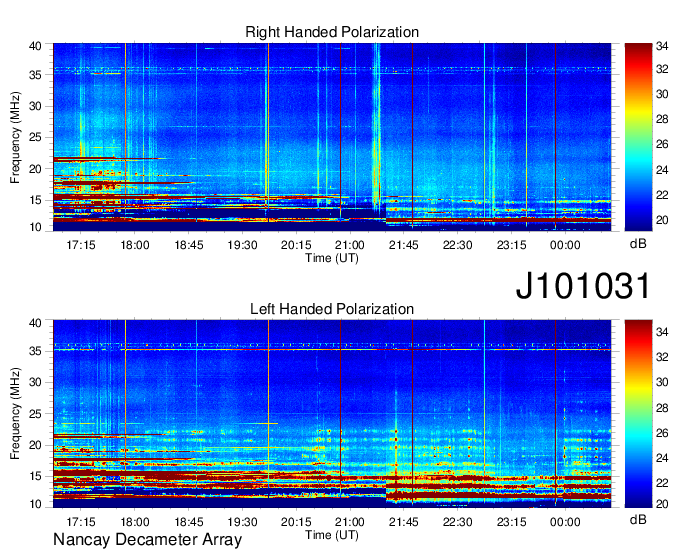Click the 32 dB value on the right-handed colorbar

pyautogui.click(x=662, y=69)
